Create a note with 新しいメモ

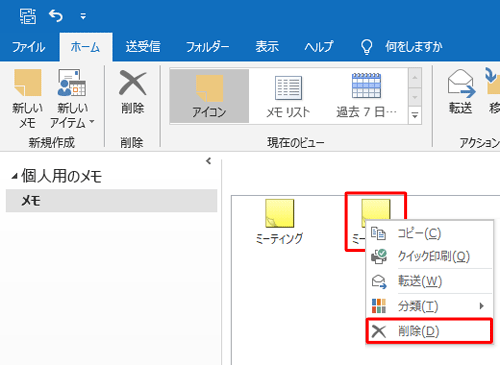tap(28, 99)
